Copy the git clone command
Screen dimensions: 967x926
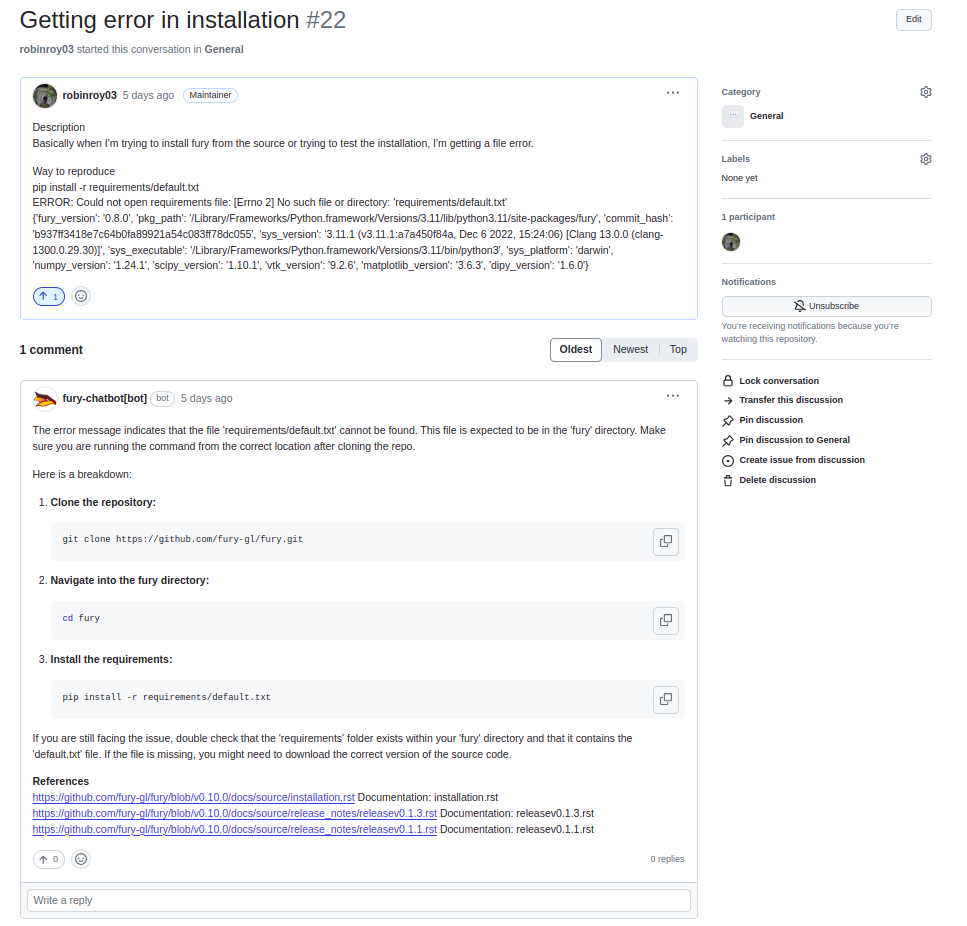tap(665, 541)
